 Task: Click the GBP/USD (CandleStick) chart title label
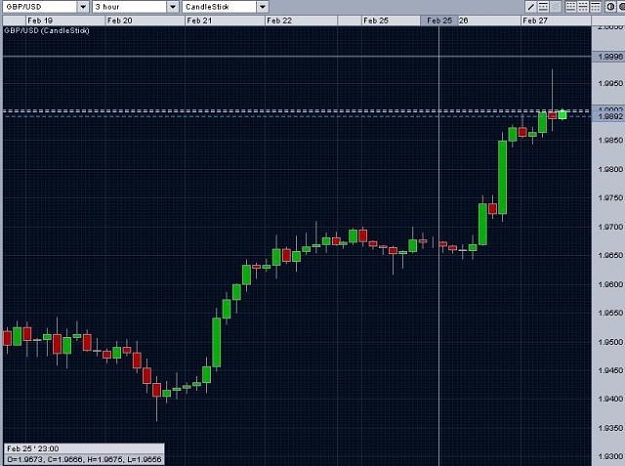pos(47,31)
